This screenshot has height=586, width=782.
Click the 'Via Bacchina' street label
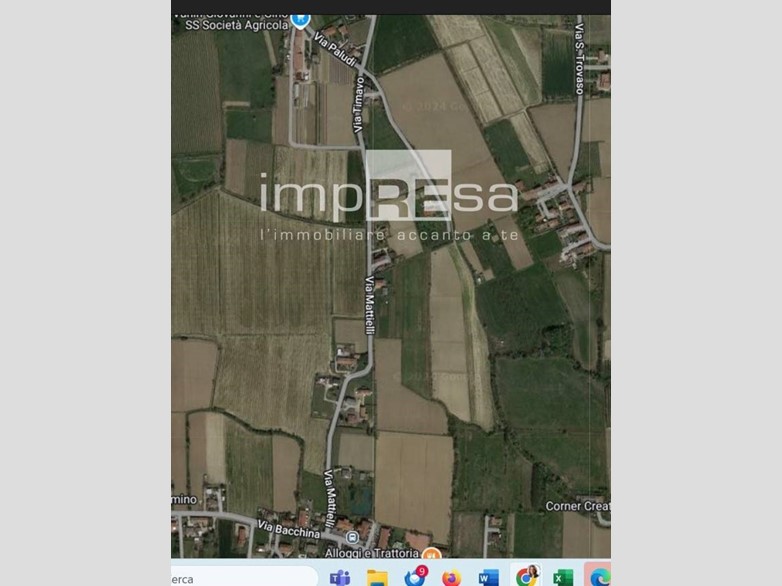pyautogui.click(x=289, y=530)
